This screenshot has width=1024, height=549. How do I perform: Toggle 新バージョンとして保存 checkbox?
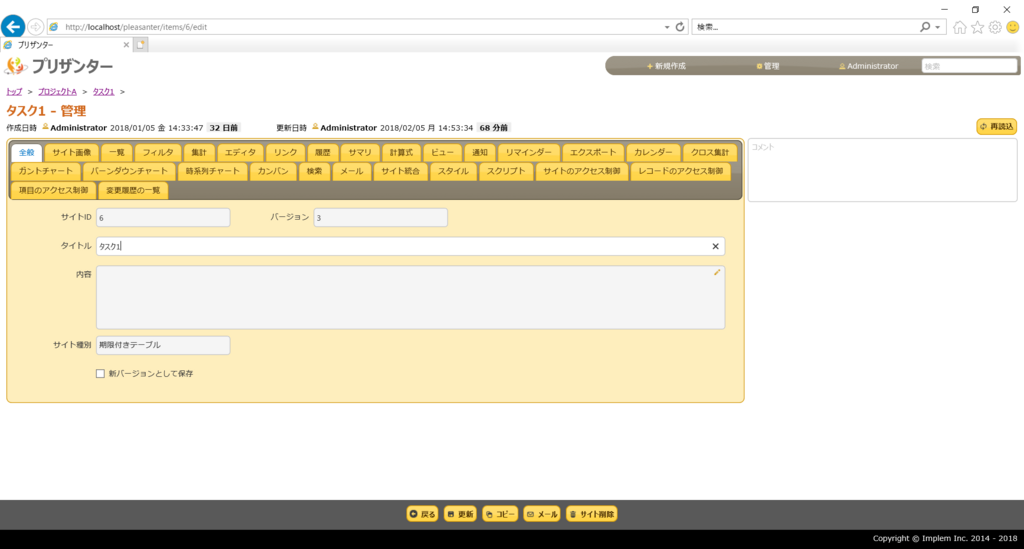pyautogui.click(x=100, y=373)
